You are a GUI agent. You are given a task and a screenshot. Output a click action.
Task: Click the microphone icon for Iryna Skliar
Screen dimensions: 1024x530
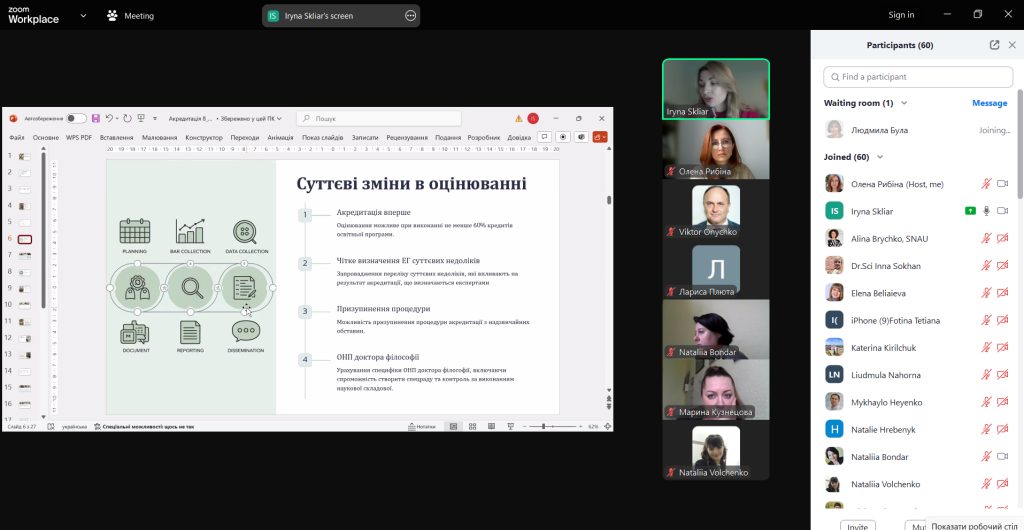tap(986, 211)
